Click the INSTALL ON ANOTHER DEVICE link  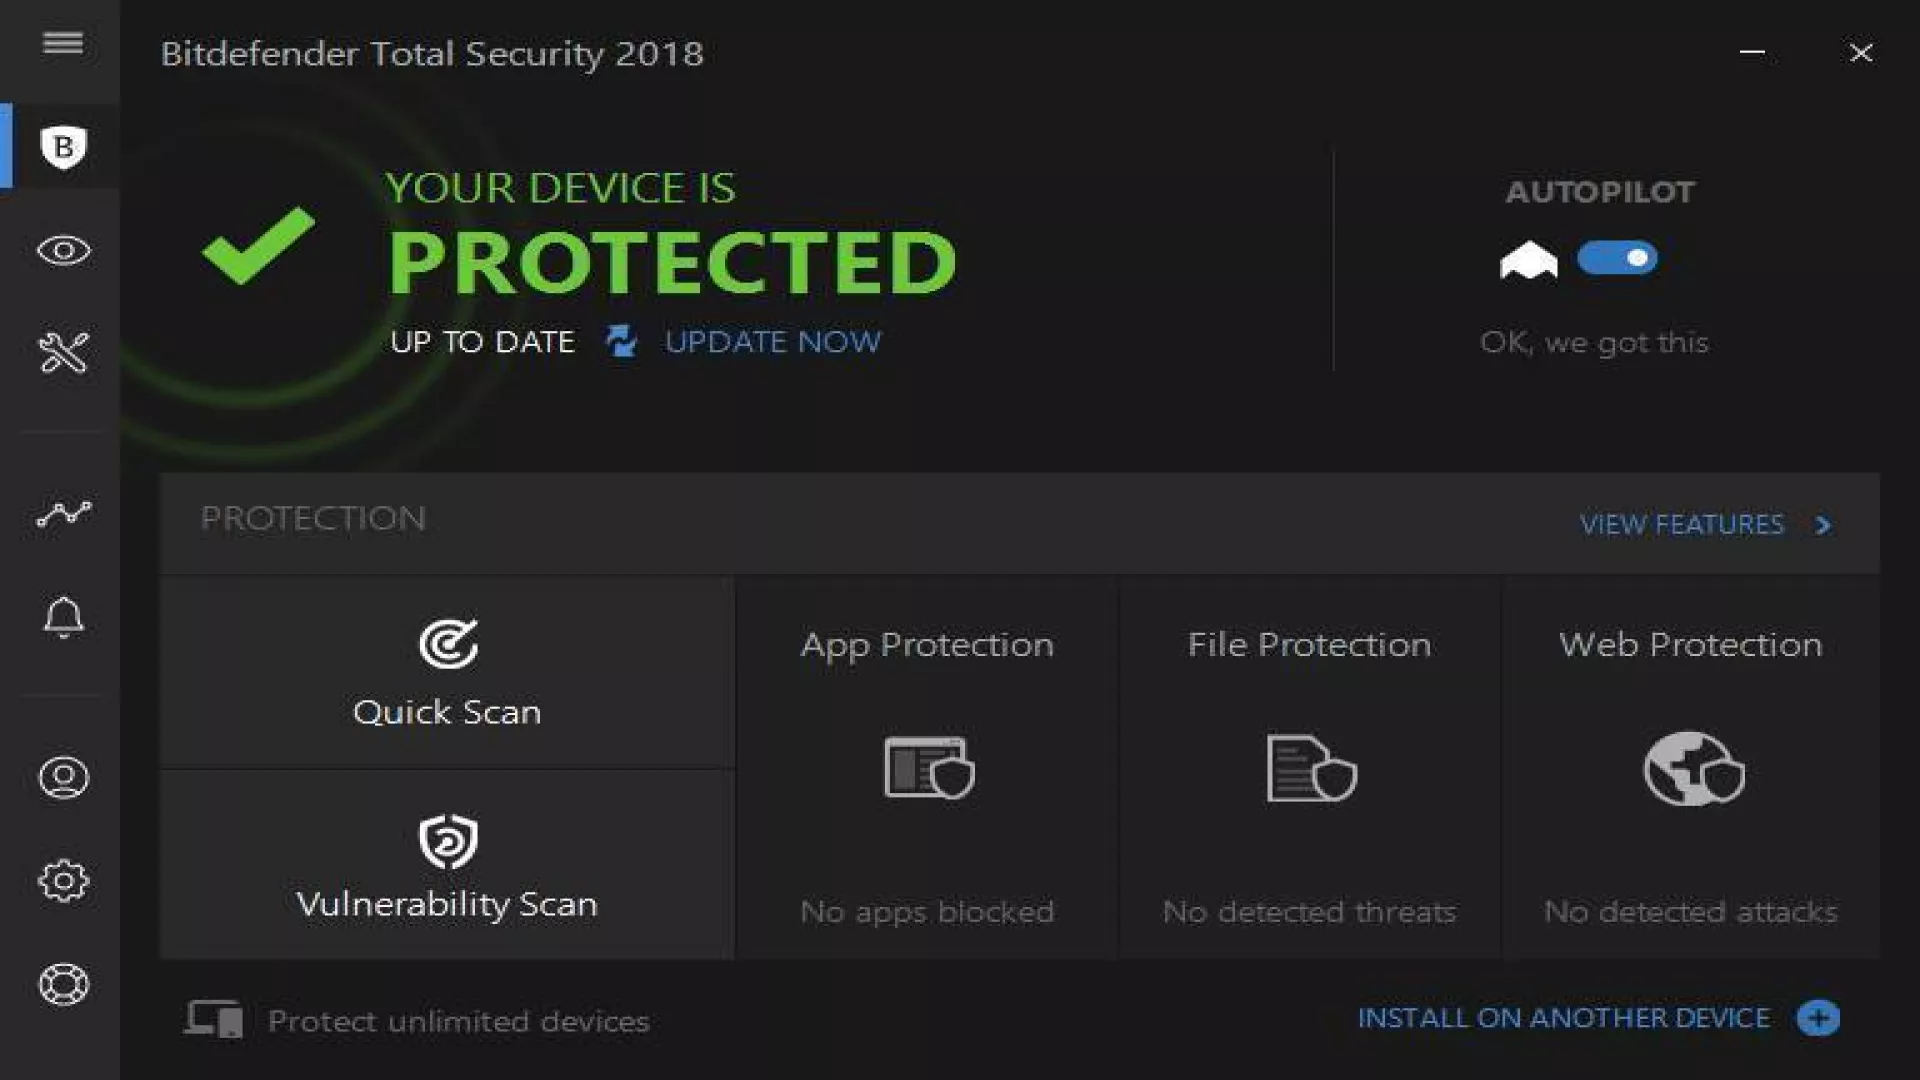1563,1018
